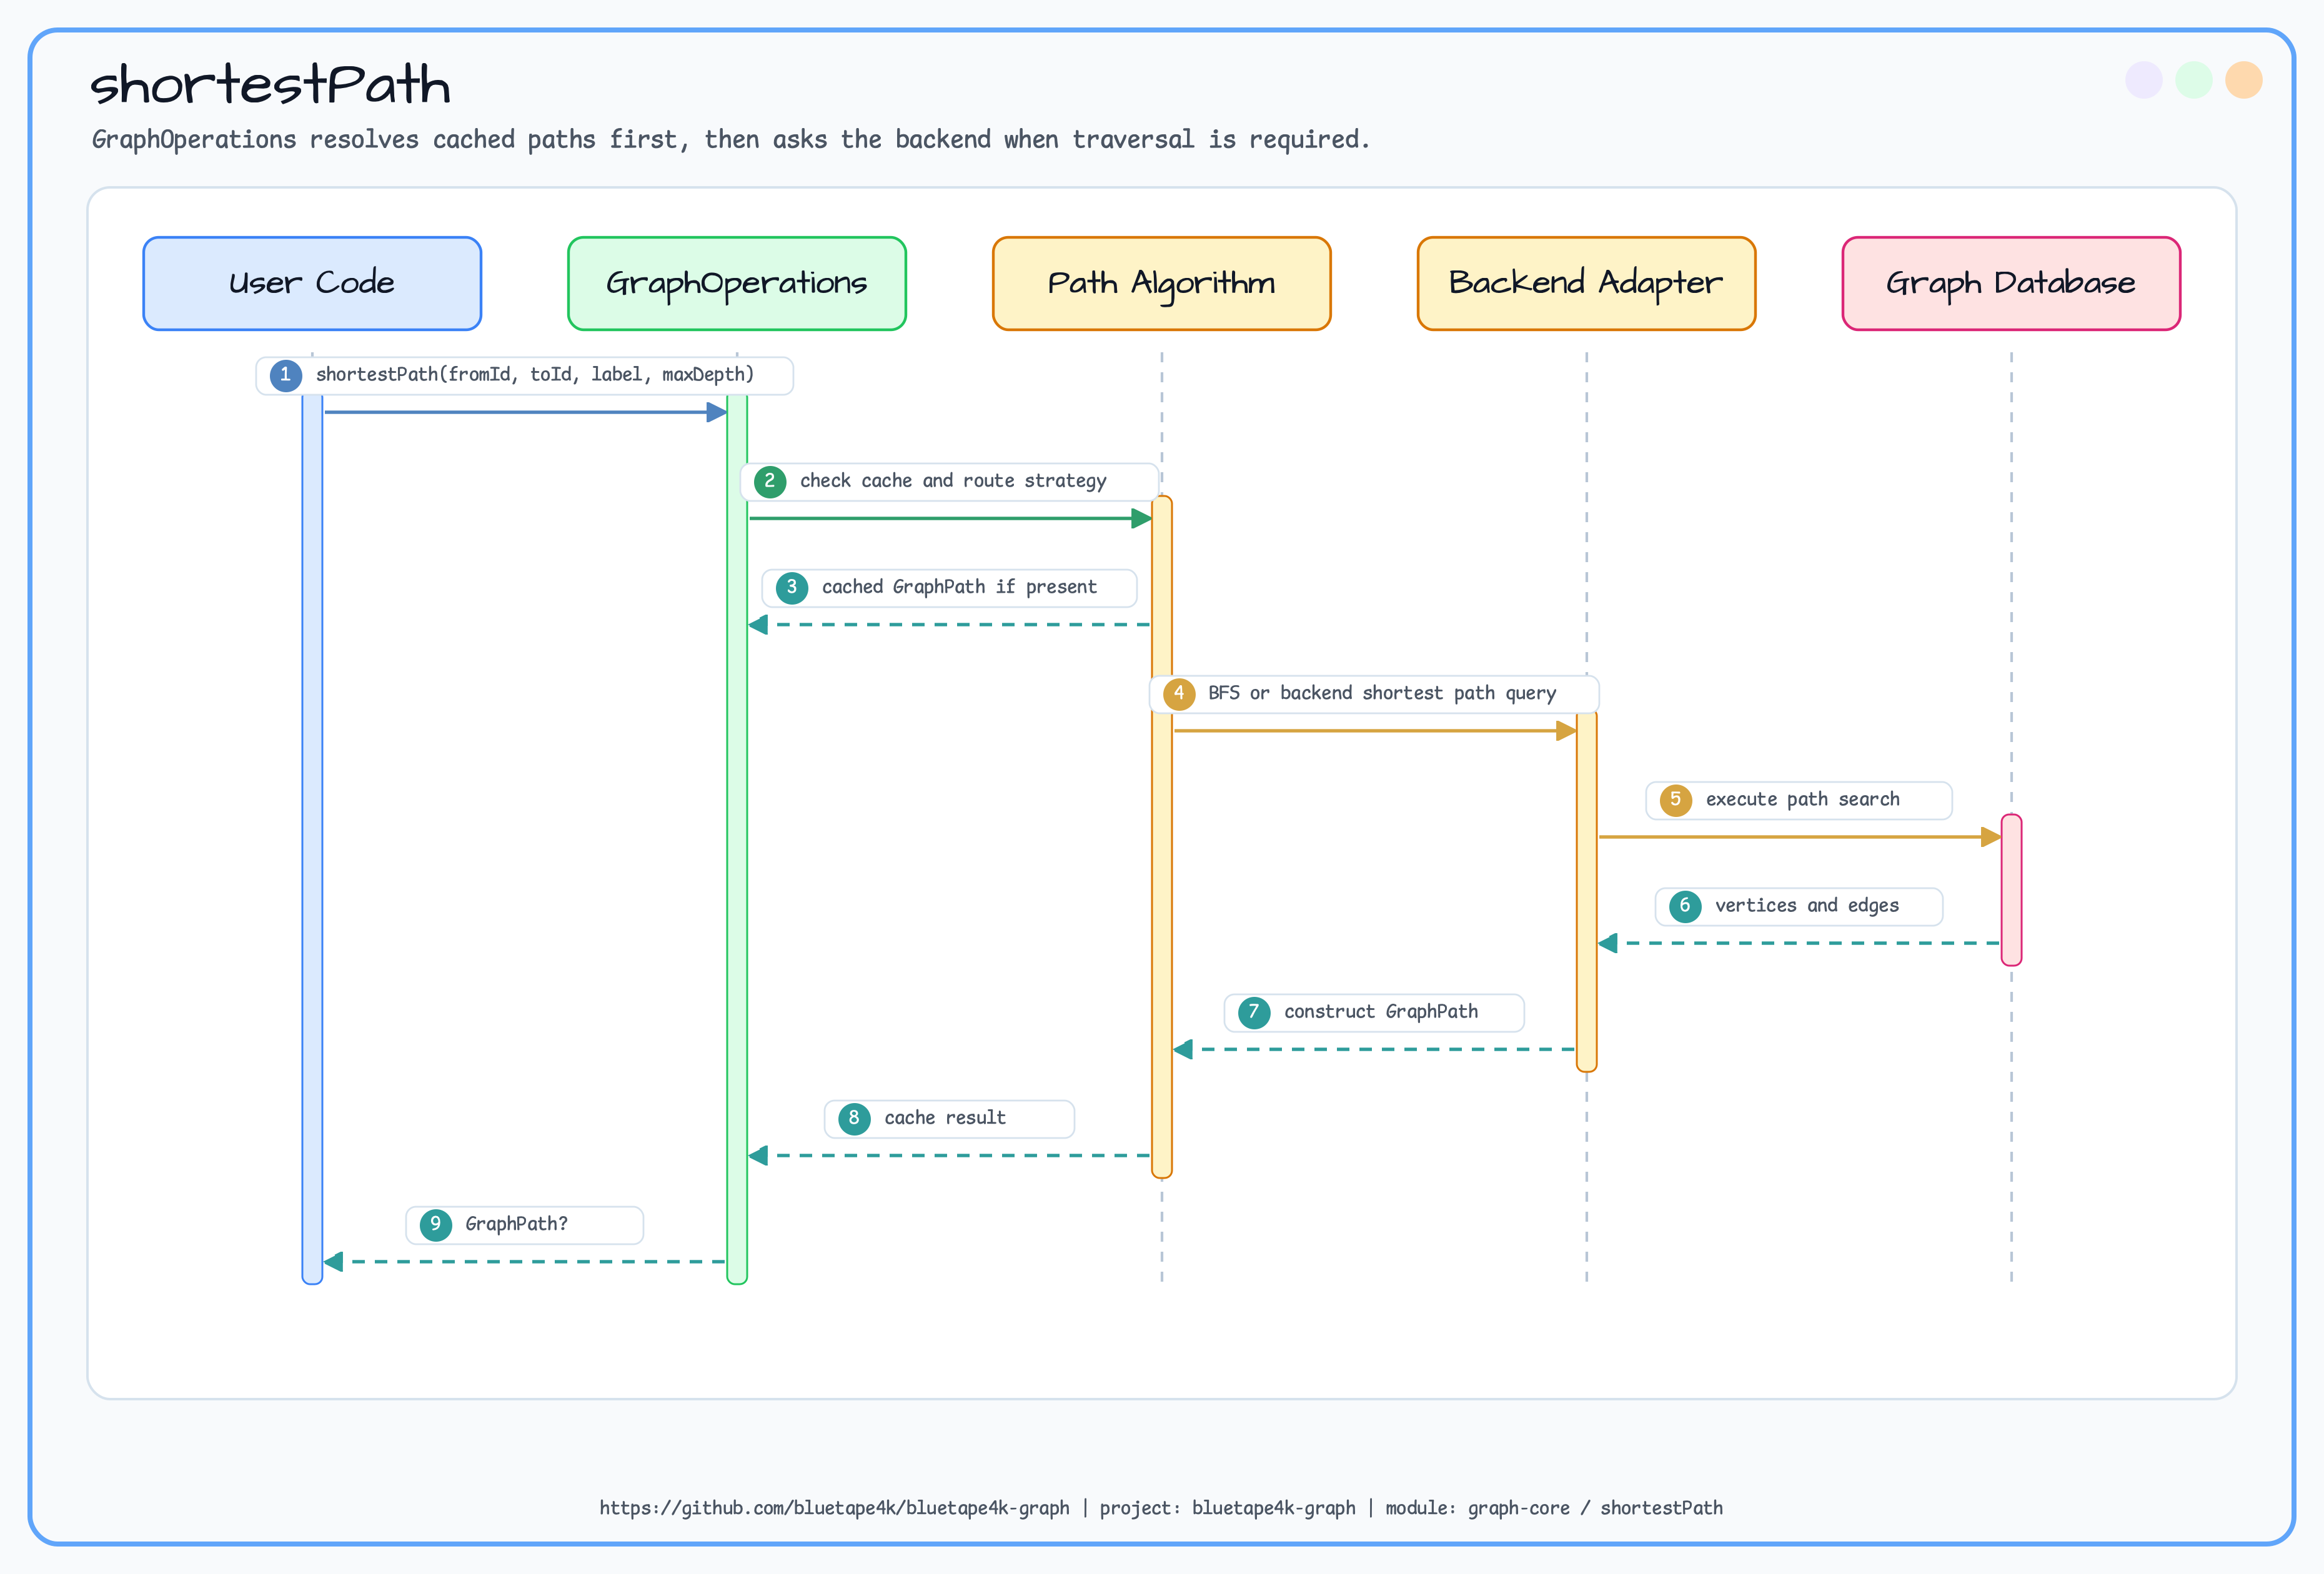2324x1574 pixels.
Task: Click step 5 number badge
Action: pyautogui.click(x=1676, y=800)
